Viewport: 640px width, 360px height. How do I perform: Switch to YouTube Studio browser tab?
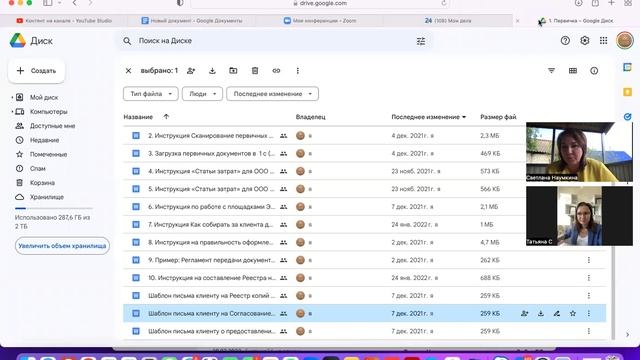click(x=64, y=20)
